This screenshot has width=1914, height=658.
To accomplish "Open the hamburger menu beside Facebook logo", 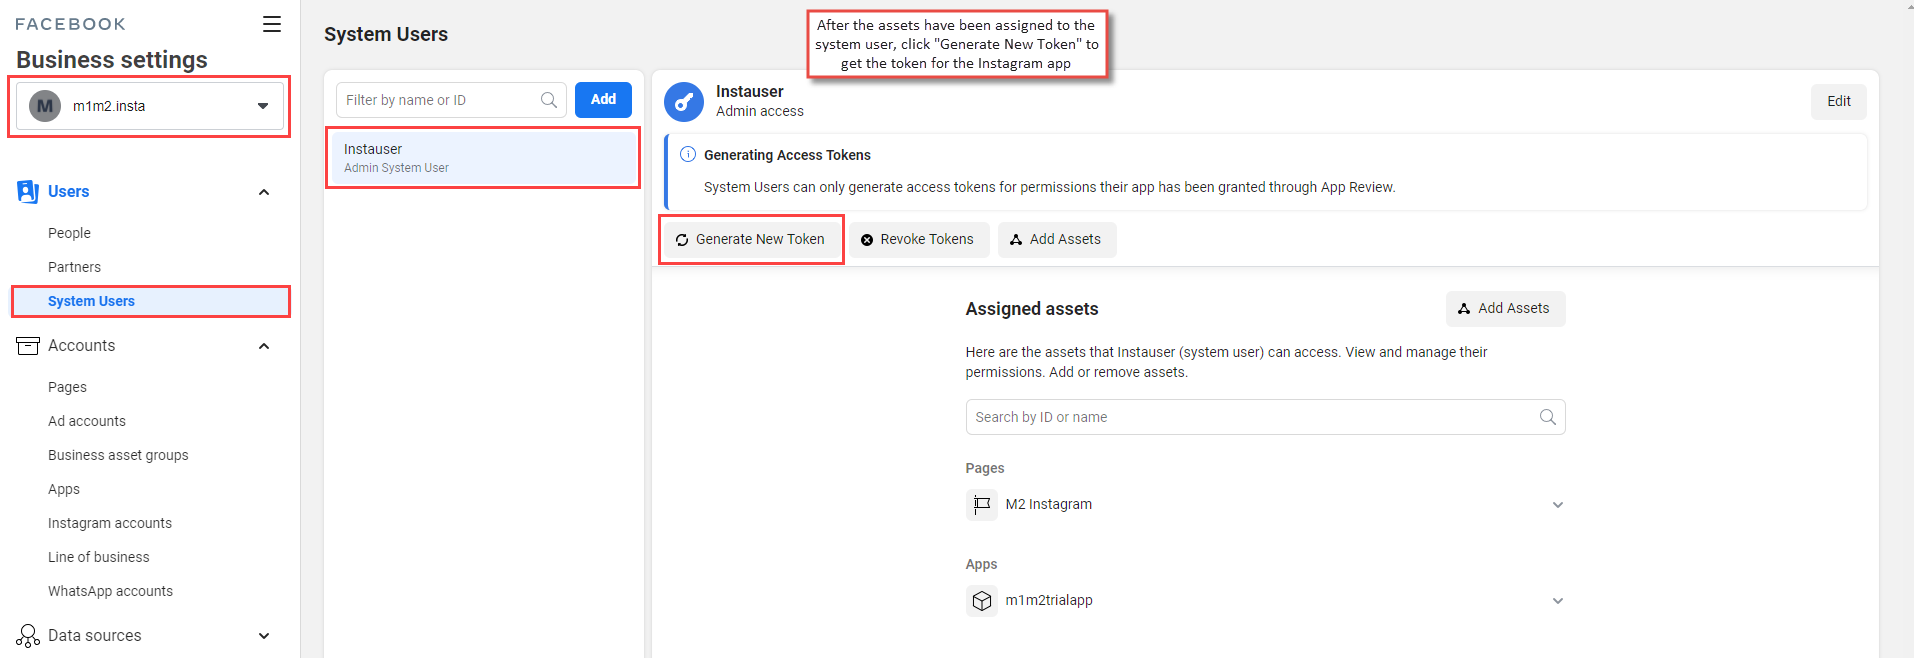I will (x=272, y=24).
